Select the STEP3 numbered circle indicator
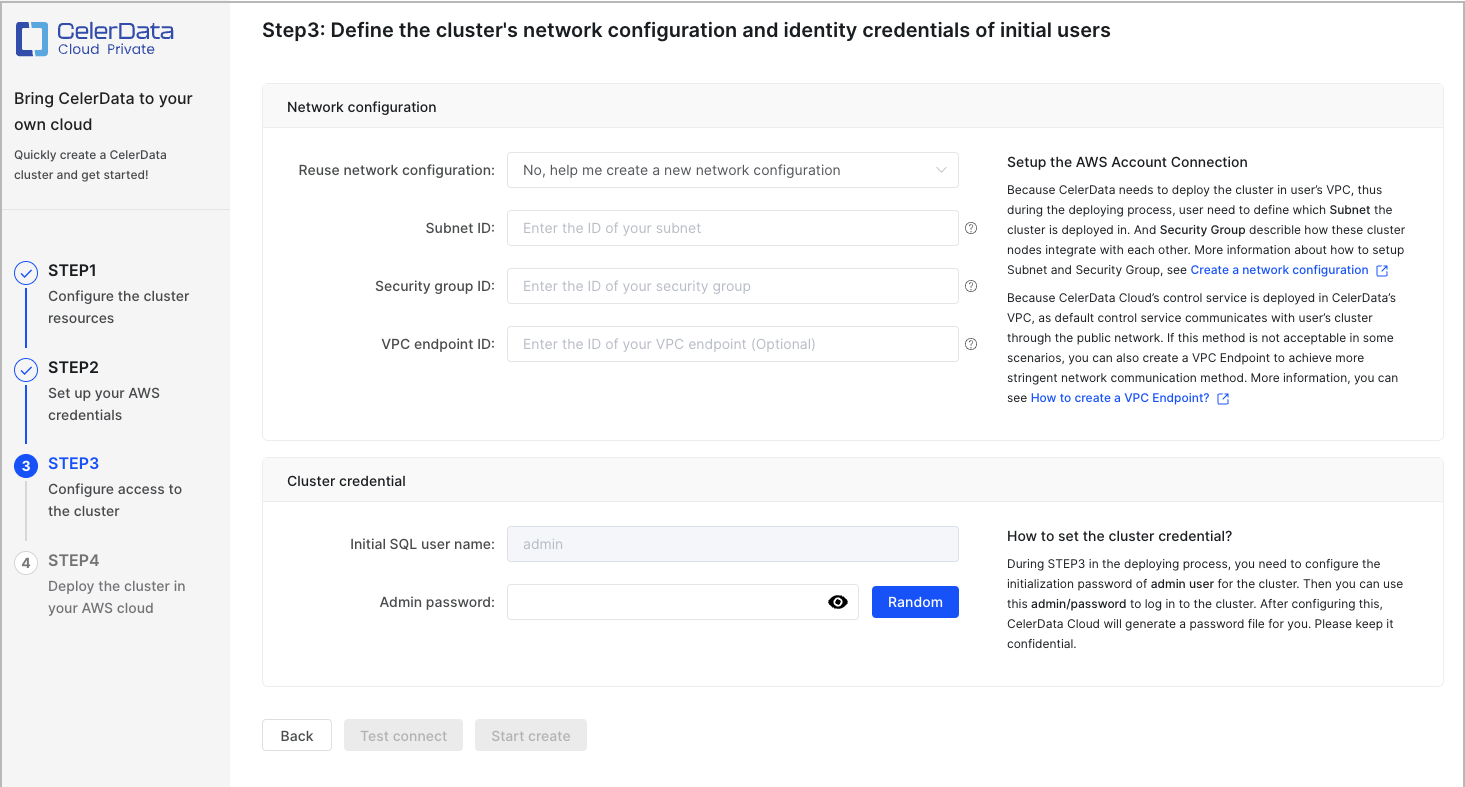Screen dimensions: 1465x787 point(26,463)
